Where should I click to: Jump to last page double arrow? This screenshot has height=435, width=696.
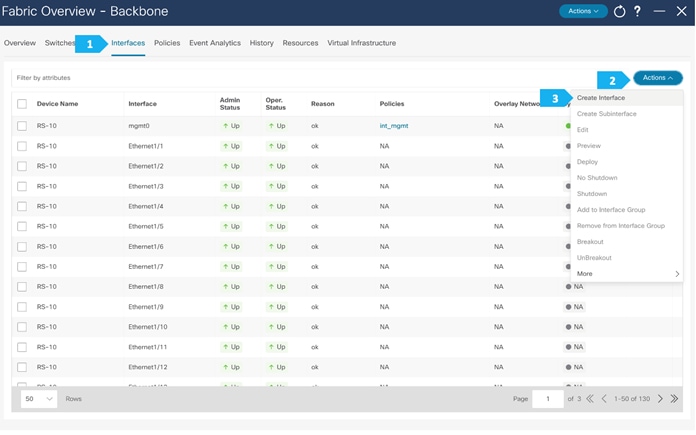(x=674, y=399)
